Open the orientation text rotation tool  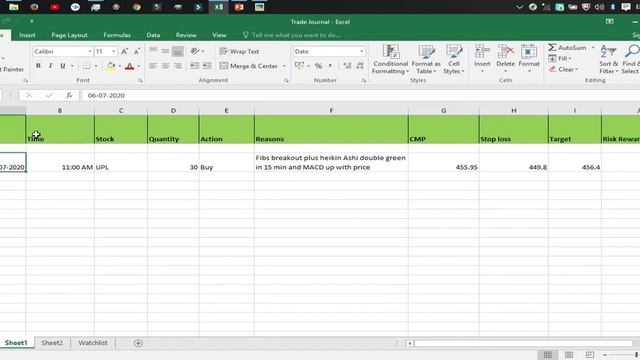pyautogui.click(x=195, y=51)
